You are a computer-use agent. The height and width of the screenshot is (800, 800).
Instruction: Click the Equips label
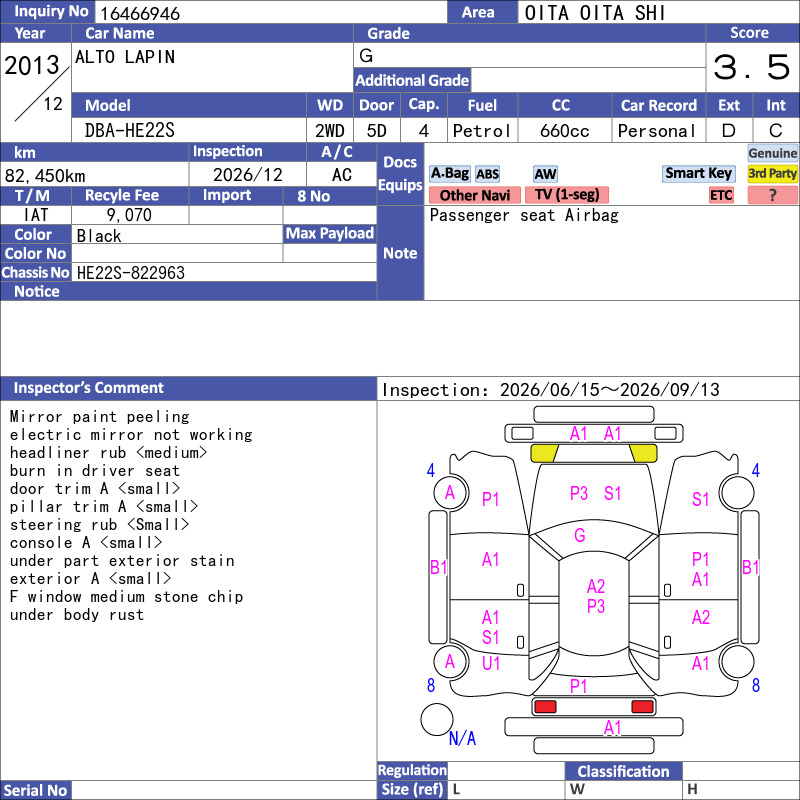tap(400, 185)
